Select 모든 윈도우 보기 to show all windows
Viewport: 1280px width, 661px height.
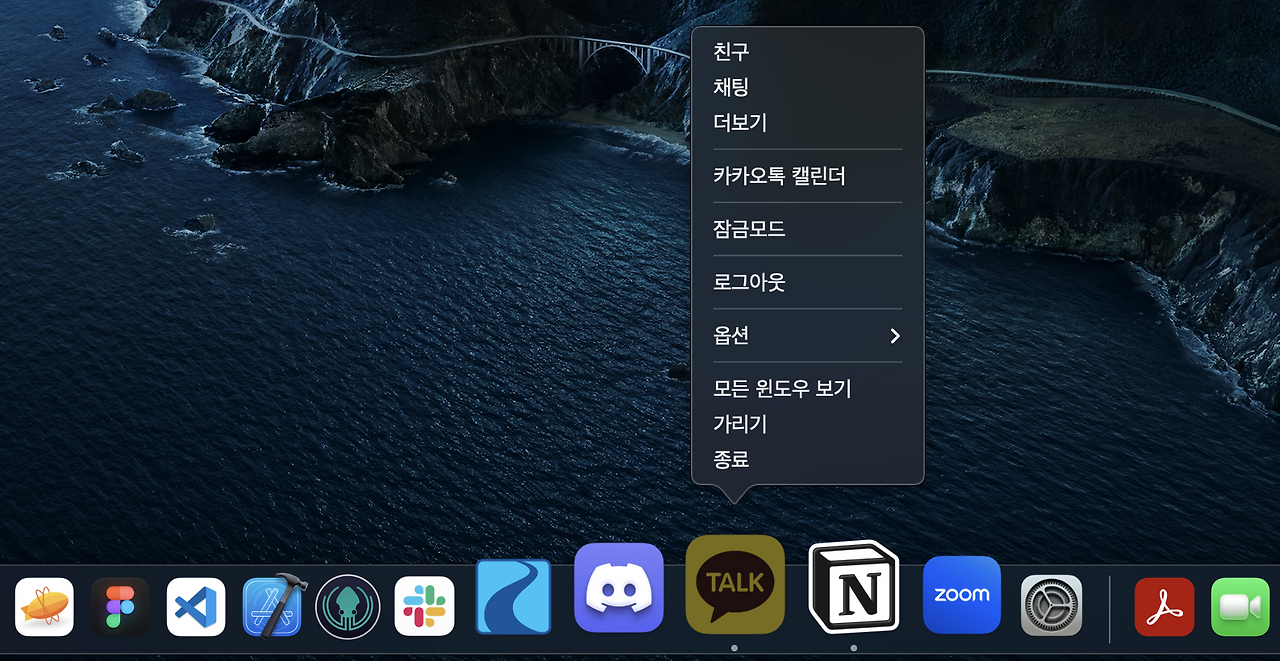click(782, 389)
